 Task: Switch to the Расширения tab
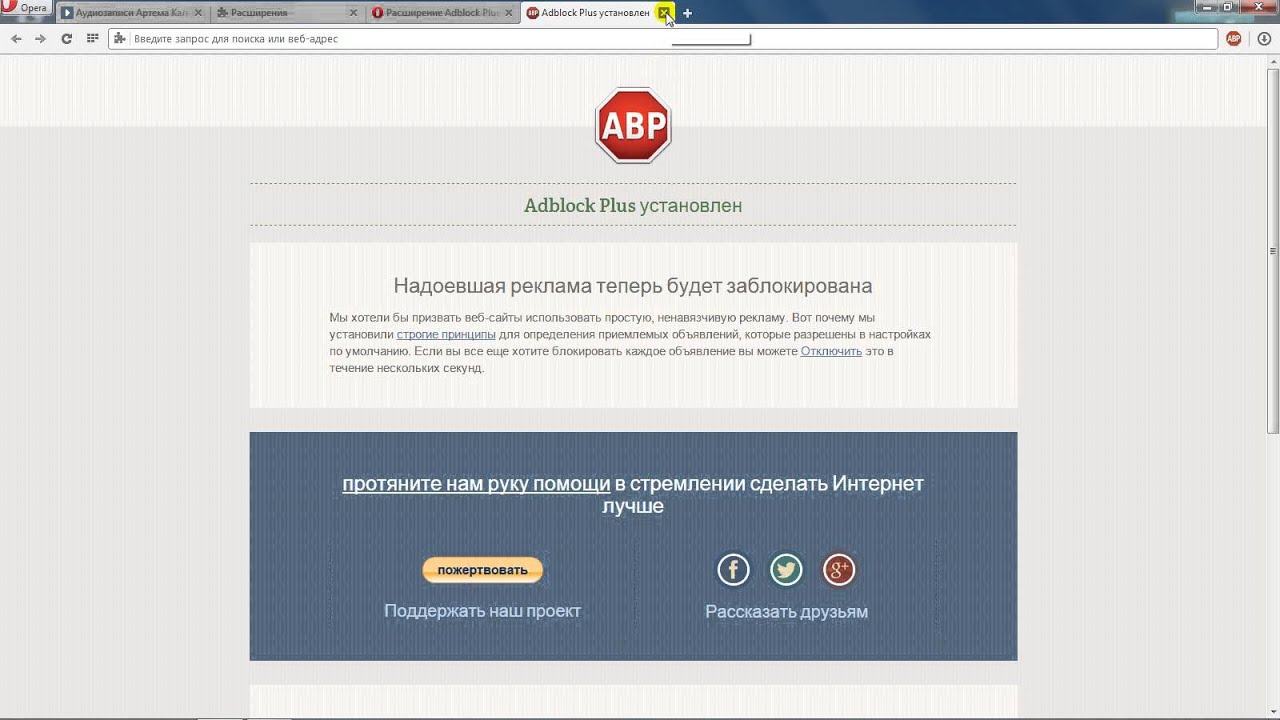click(x=288, y=13)
